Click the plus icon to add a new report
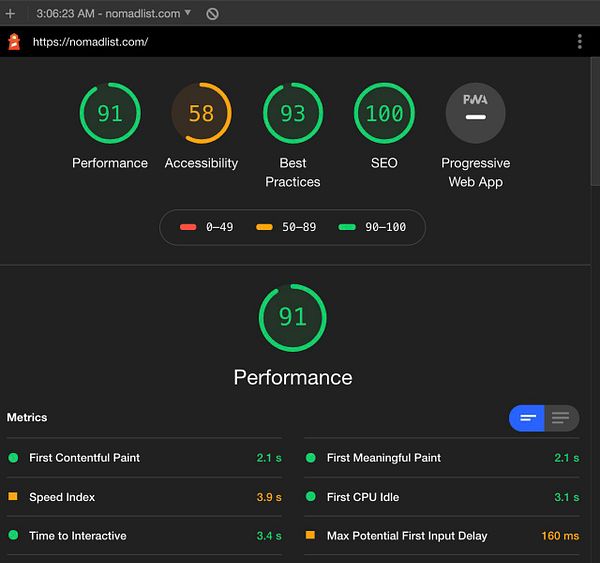The height and width of the screenshot is (563, 600). 10,14
